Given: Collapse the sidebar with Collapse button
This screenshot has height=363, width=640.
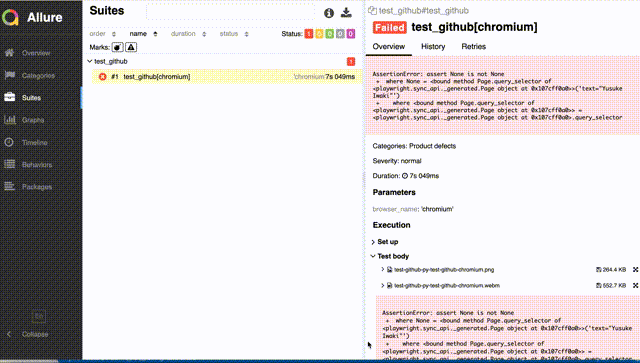Looking at the screenshot, I should click(35, 334).
